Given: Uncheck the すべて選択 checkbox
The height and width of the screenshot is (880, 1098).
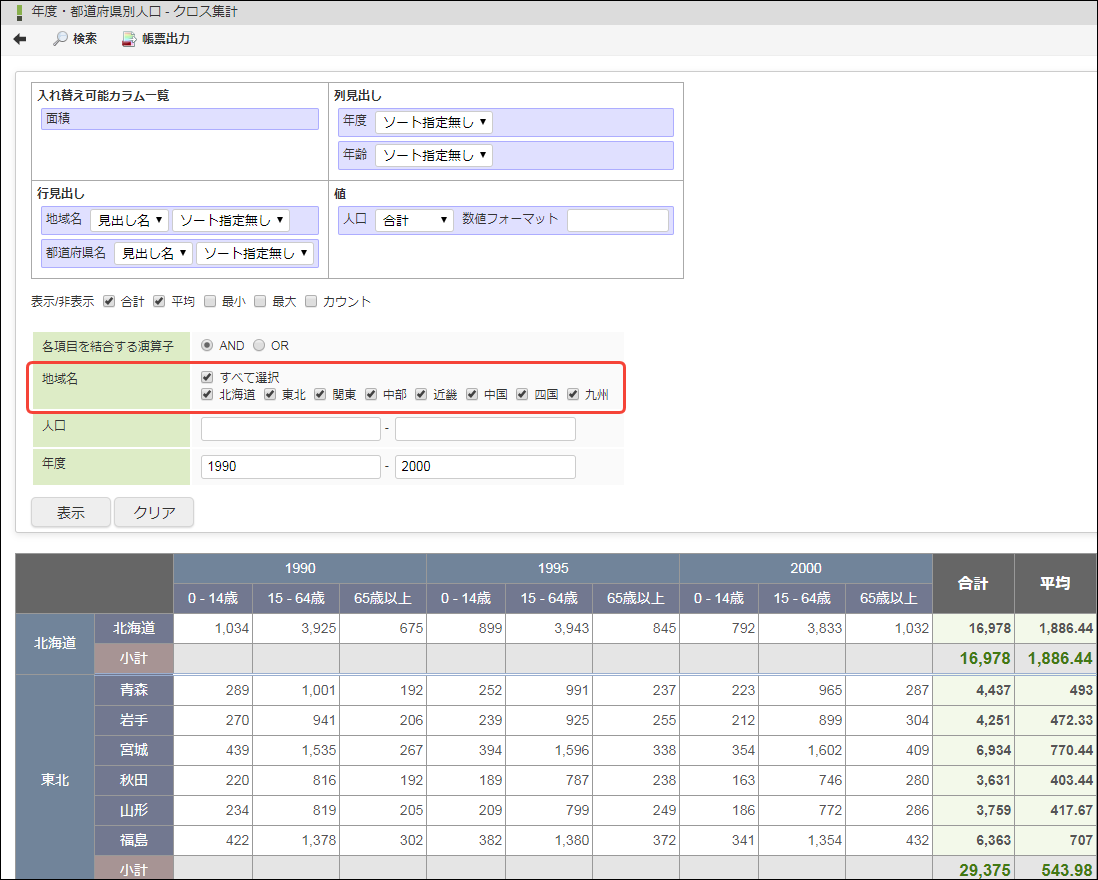Looking at the screenshot, I should click(x=207, y=378).
